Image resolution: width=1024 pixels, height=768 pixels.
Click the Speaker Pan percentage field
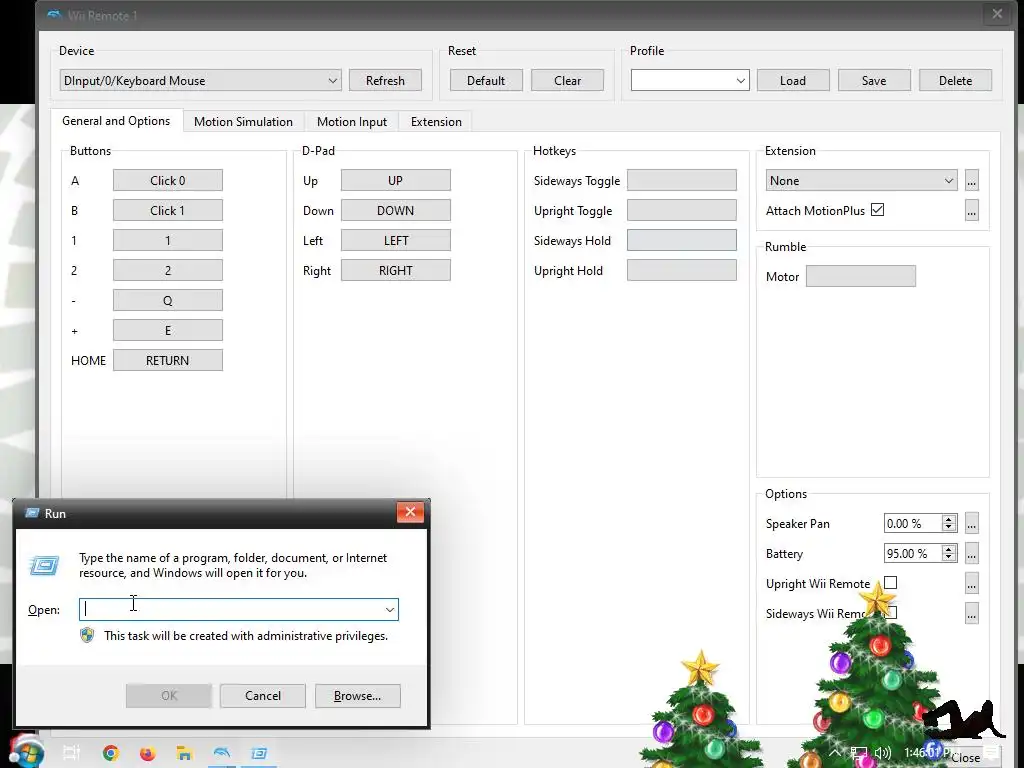[913, 524]
